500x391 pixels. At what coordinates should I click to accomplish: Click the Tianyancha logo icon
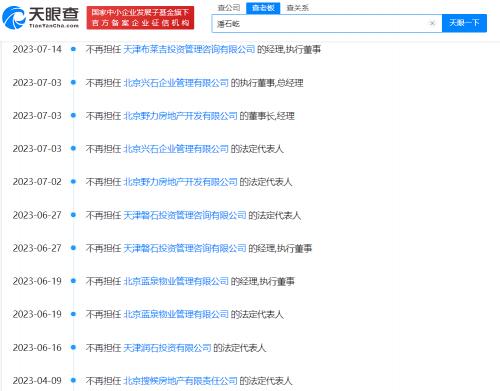tap(14, 18)
